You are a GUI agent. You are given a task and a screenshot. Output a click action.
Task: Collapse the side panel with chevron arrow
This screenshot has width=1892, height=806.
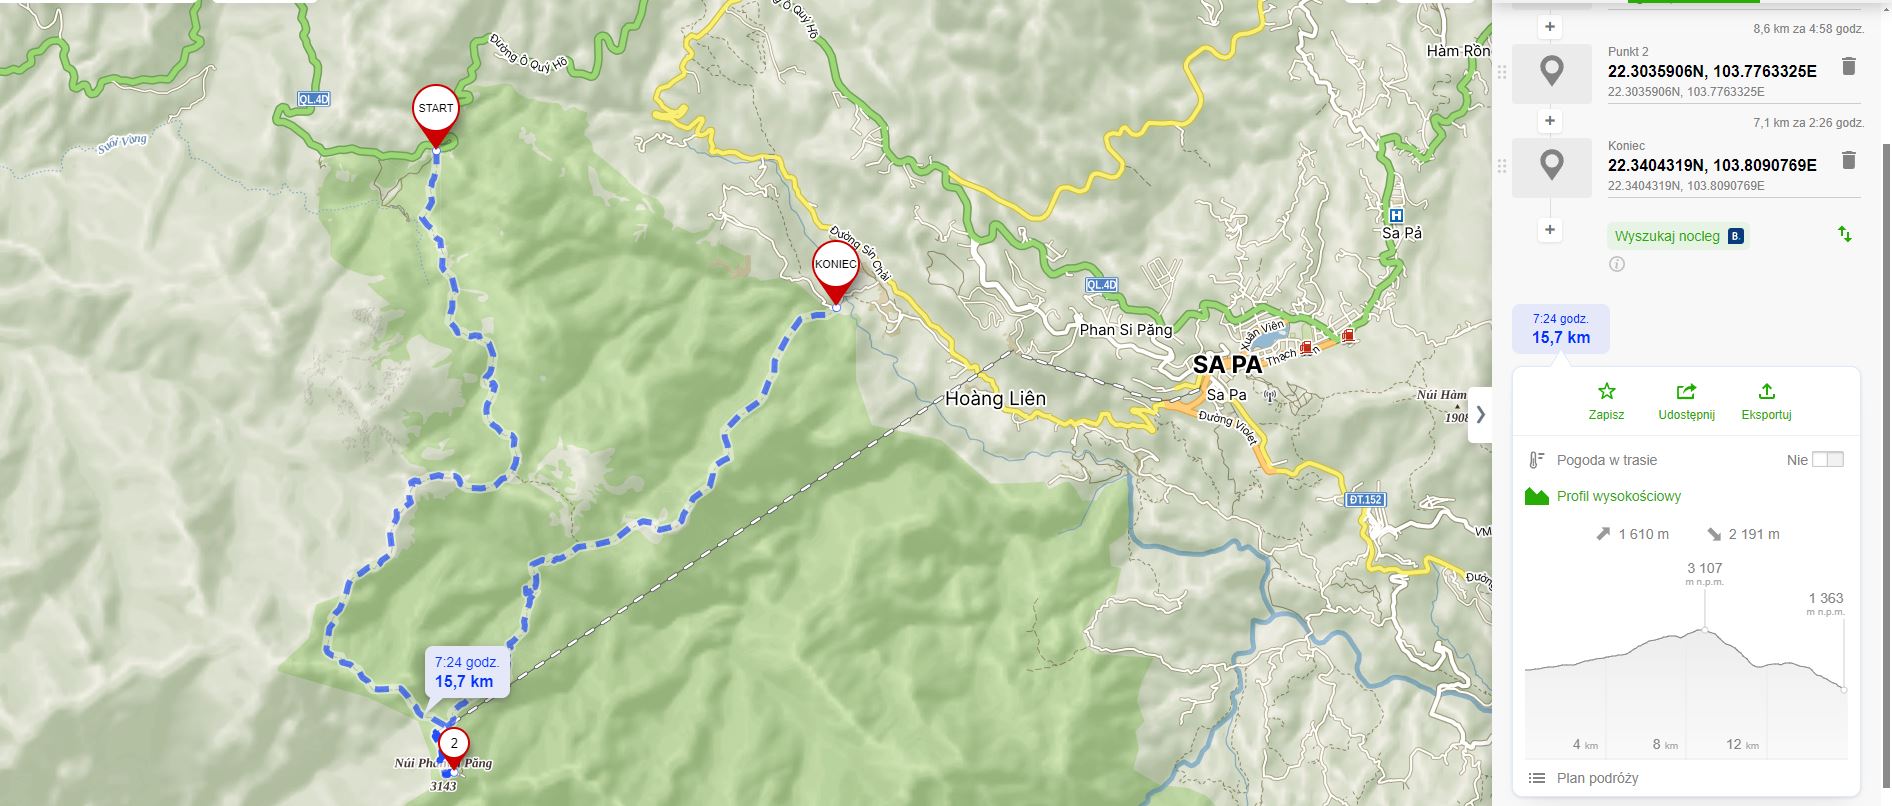pyautogui.click(x=1480, y=415)
